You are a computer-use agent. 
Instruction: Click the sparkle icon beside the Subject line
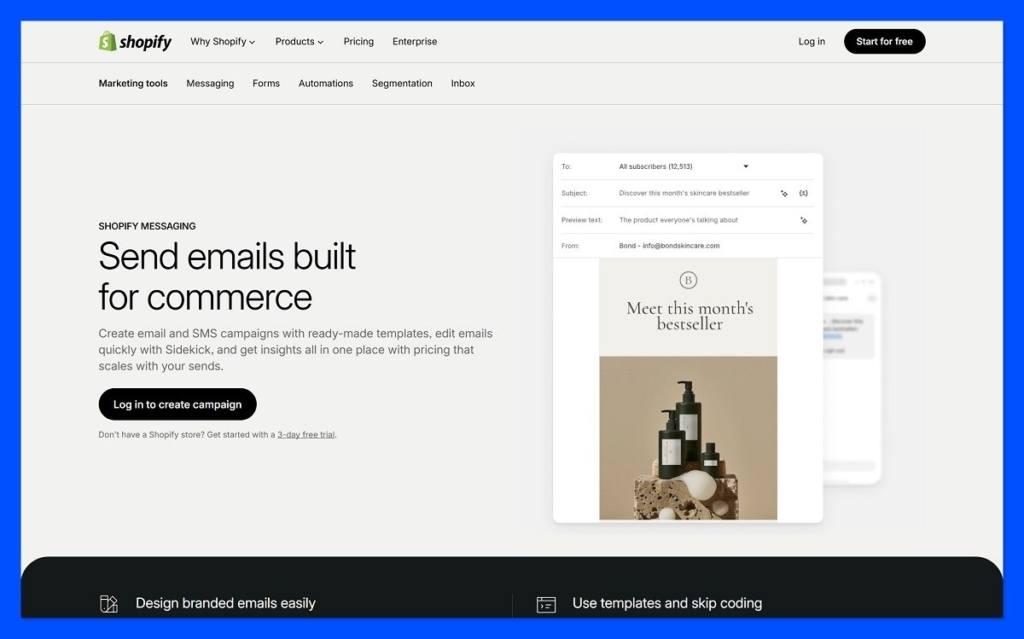click(784, 193)
